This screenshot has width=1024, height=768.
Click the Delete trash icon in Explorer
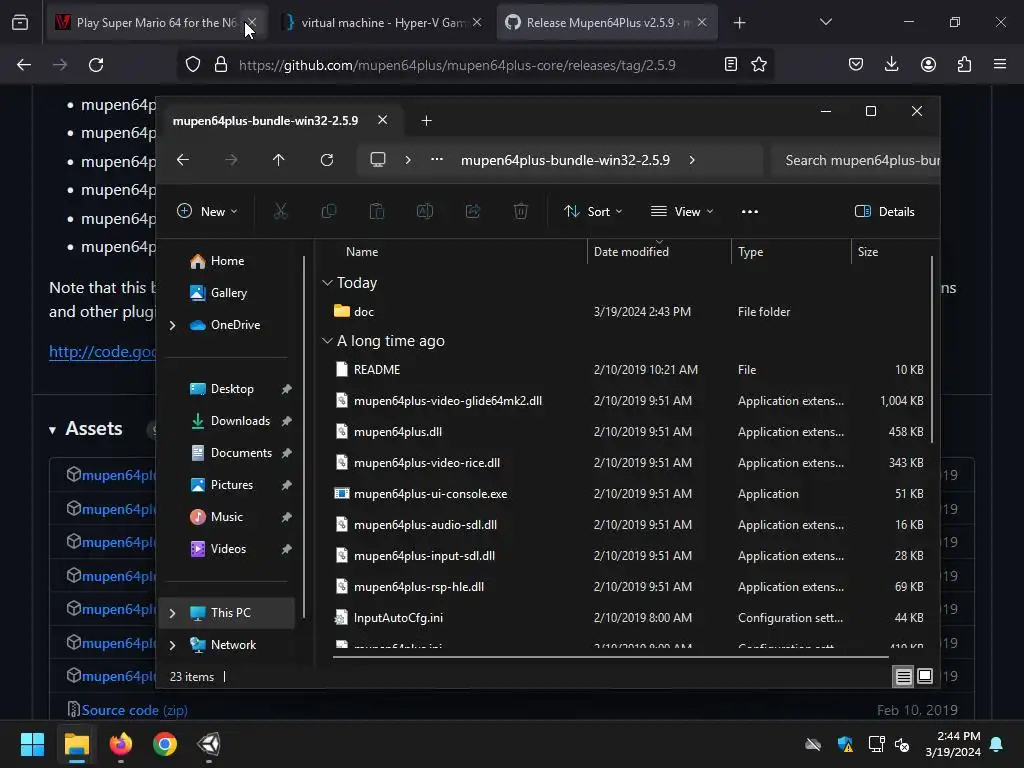pos(520,211)
